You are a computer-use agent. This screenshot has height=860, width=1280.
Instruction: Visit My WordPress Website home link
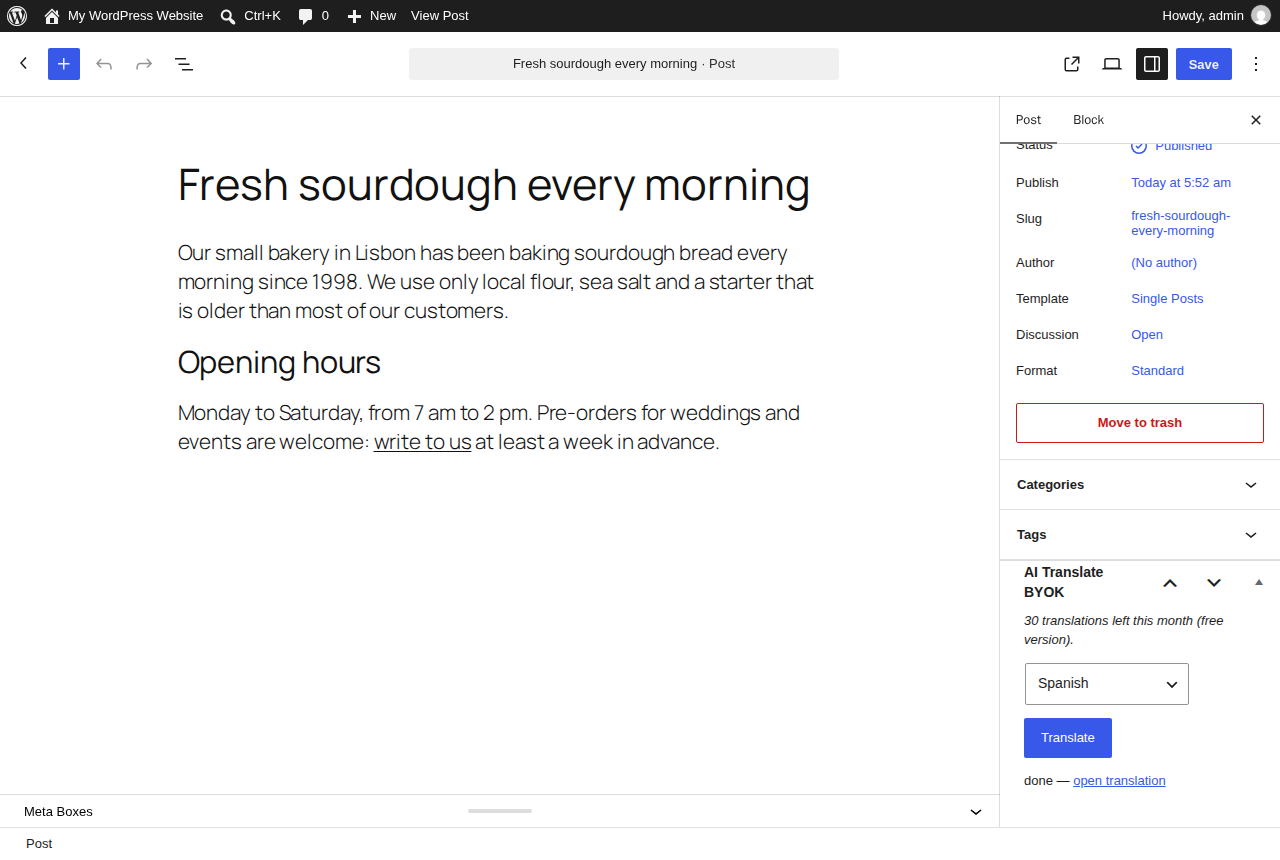[x=123, y=16]
